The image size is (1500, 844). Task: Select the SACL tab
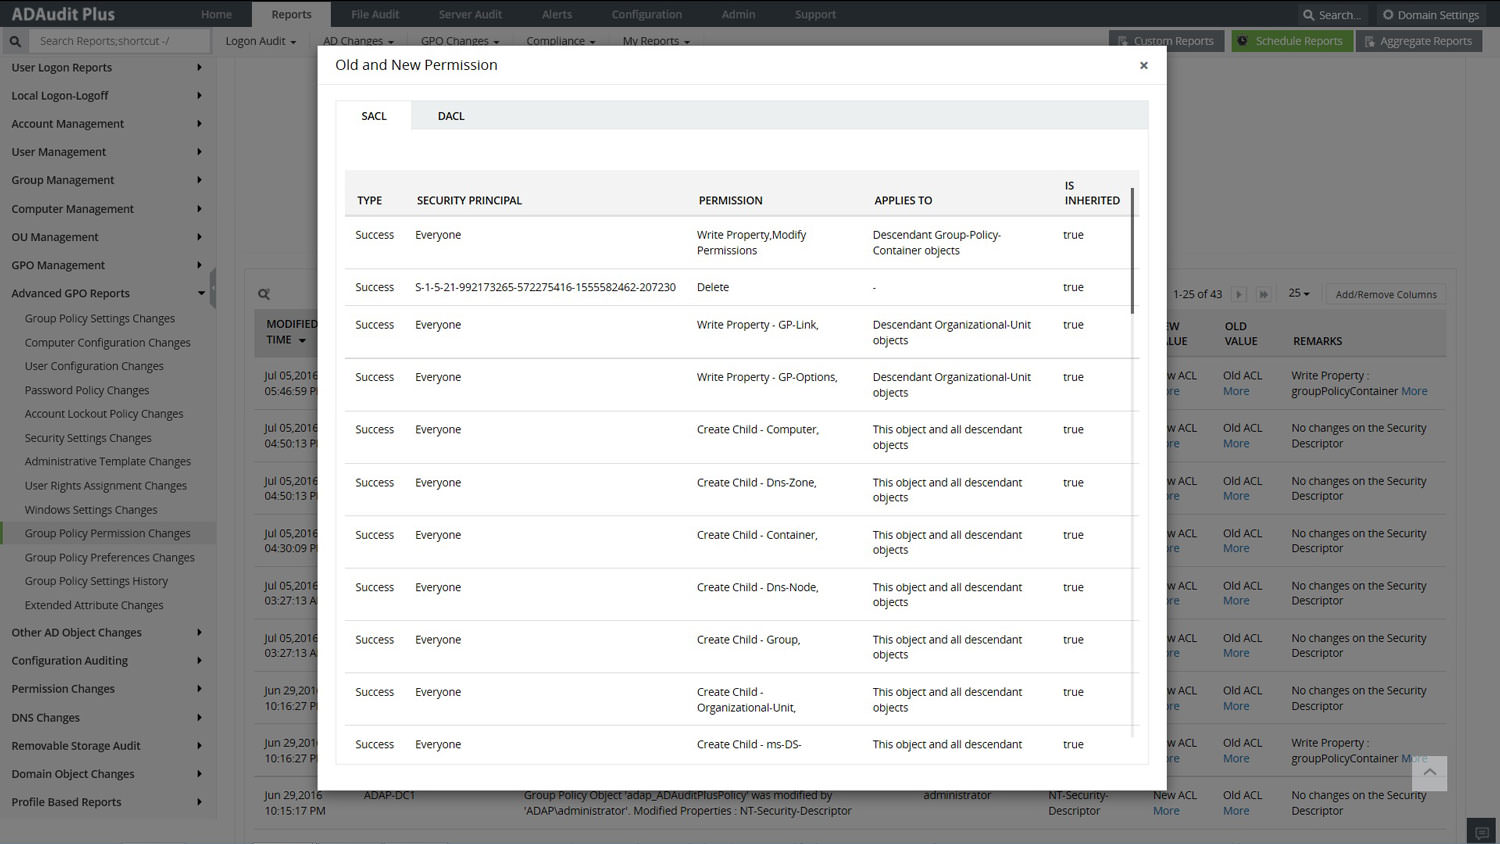pos(374,116)
